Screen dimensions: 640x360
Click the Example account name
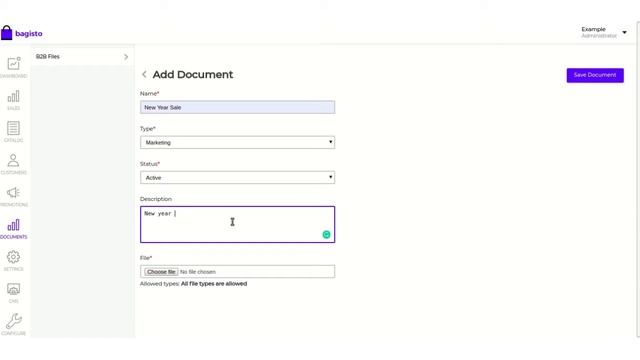(x=593, y=29)
